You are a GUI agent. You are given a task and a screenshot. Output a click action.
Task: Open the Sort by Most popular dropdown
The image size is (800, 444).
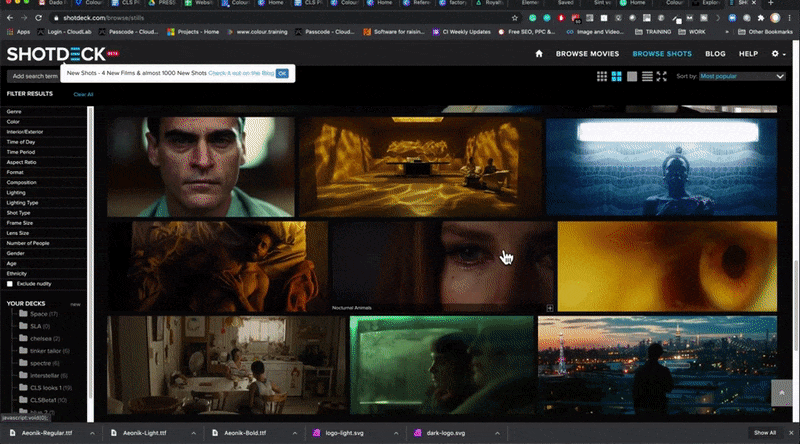(742, 76)
